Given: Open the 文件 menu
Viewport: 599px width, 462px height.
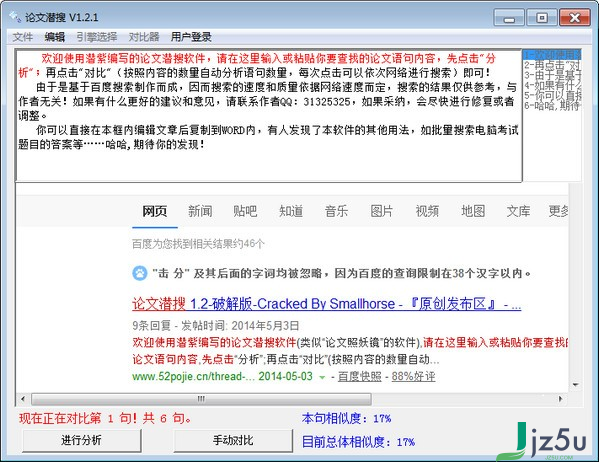Looking at the screenshot, I should pyautogui.click(x=23, y=37).
